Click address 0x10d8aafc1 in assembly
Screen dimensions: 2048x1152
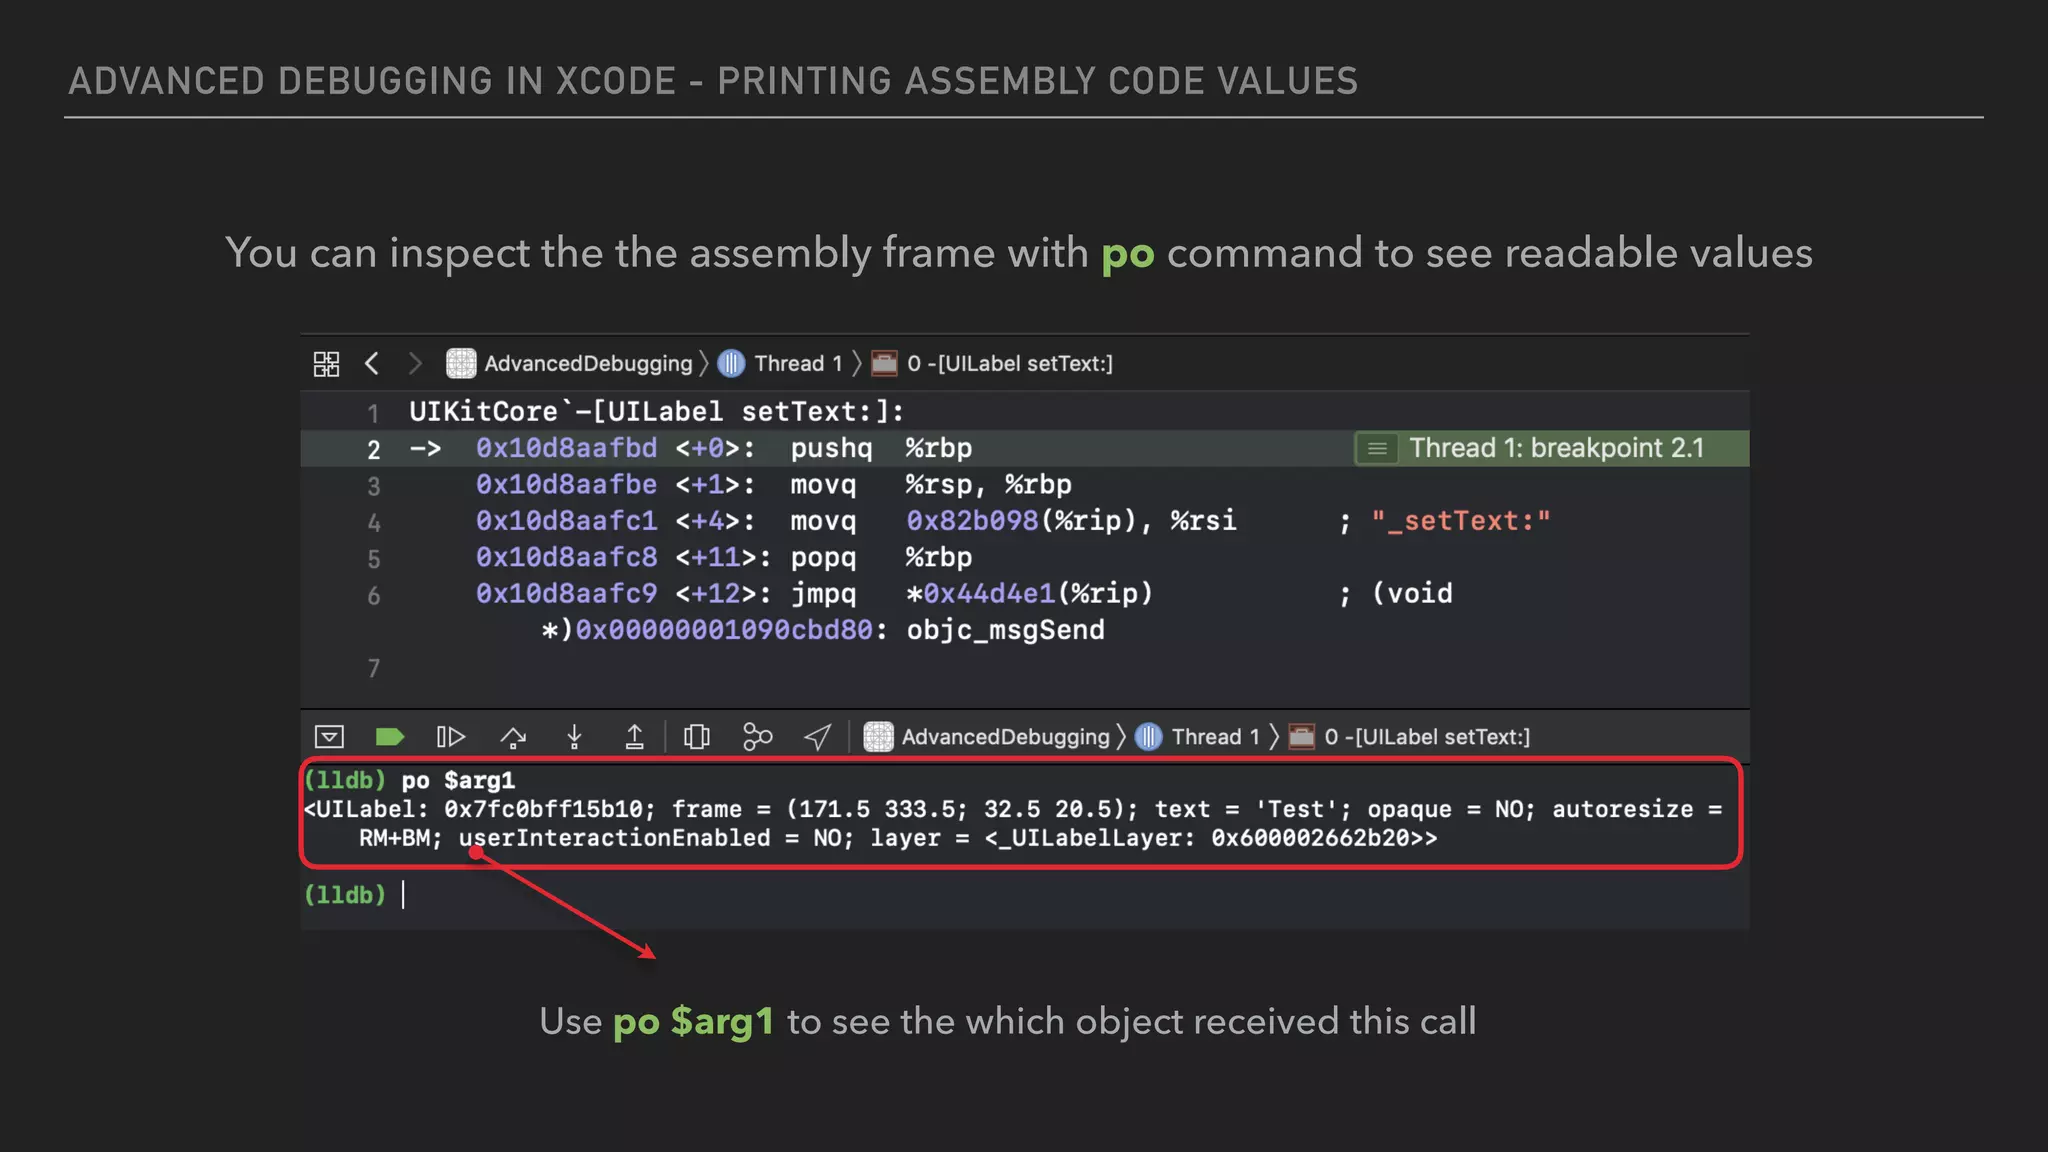pos(566,521)
